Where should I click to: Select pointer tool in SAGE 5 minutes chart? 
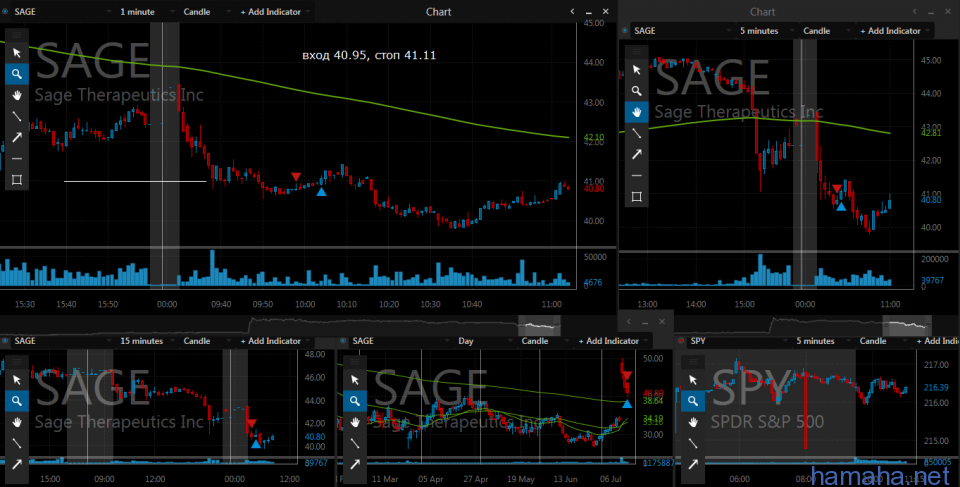click(x=637, y=70)
